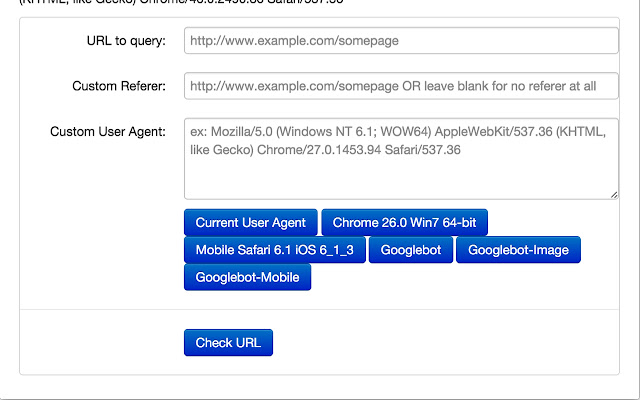This screenshot has height=400, width=640.
Task: Focus the Custom Referer text field
Action: point(401,86)
